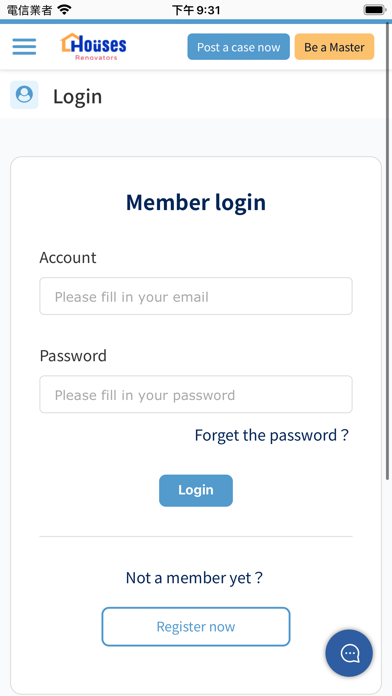Open the hamburger menu icon
The image size is (392, 696).
(24, 47)
